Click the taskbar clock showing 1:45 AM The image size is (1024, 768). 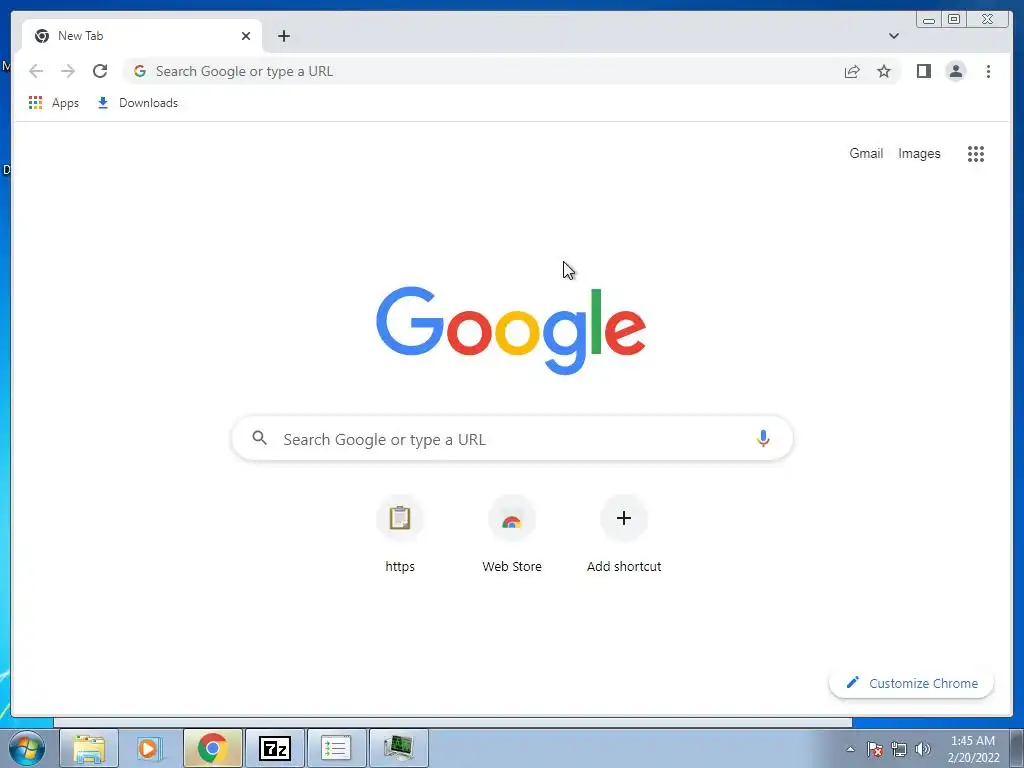point(973,749)
